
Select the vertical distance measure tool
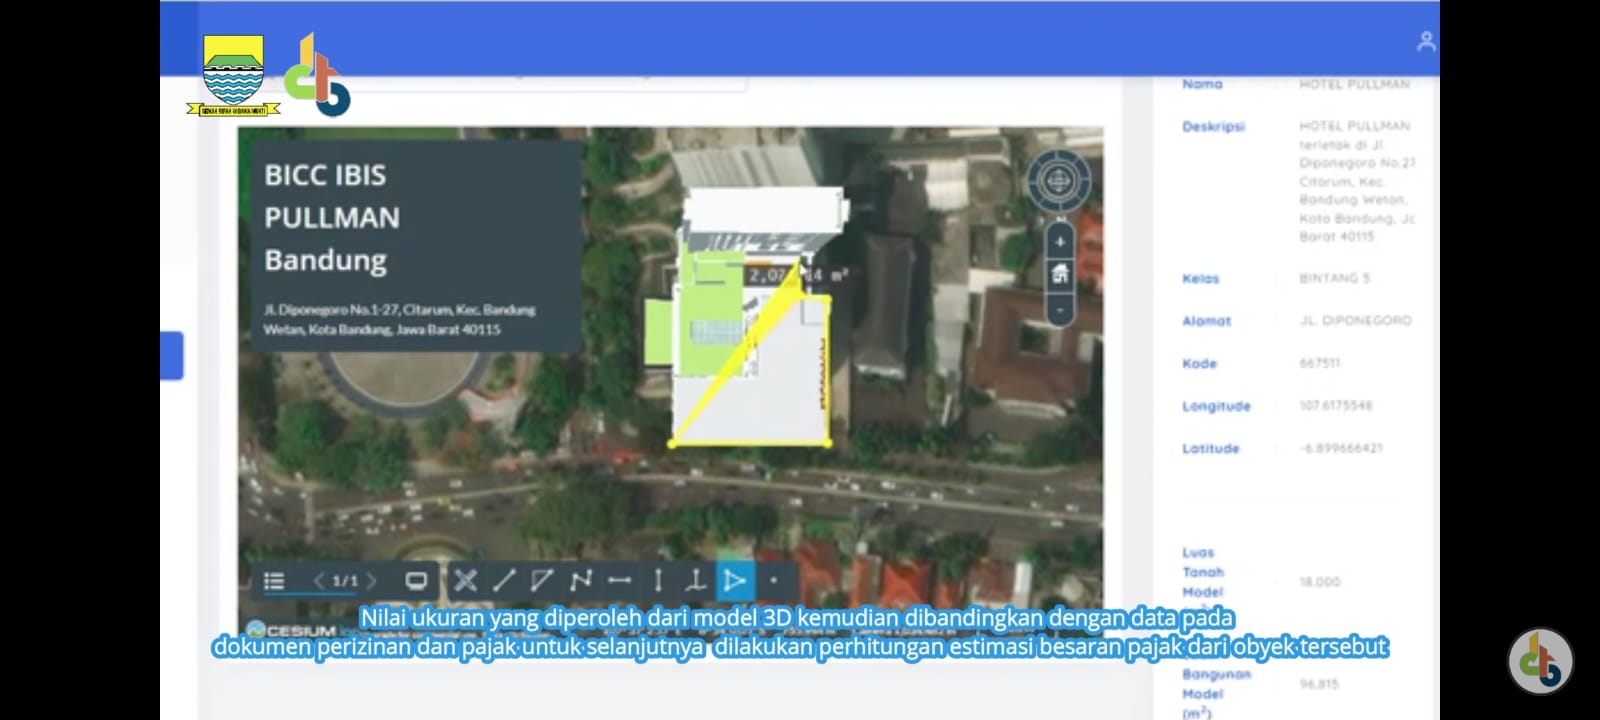point(658,580)
